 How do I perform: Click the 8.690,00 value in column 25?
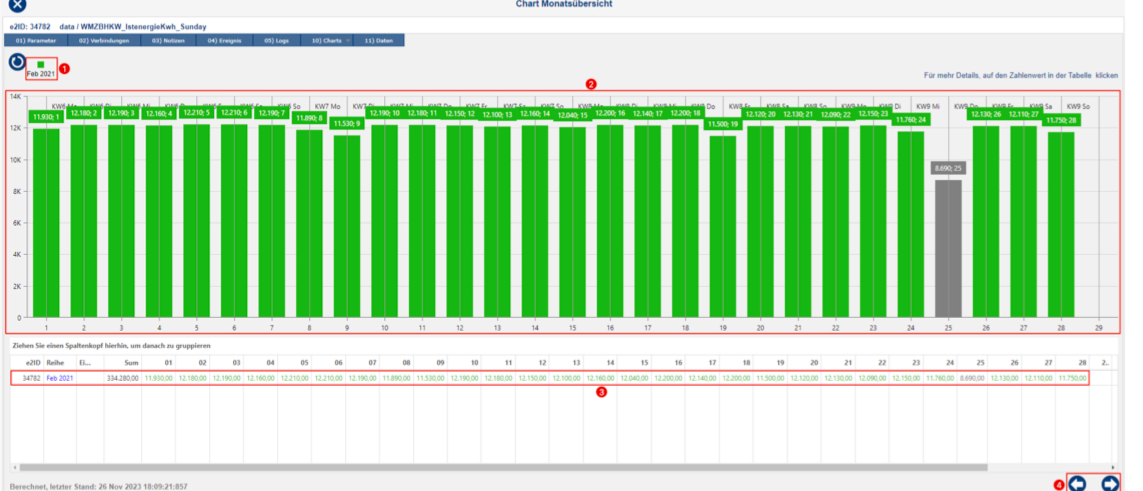(943, 378)
